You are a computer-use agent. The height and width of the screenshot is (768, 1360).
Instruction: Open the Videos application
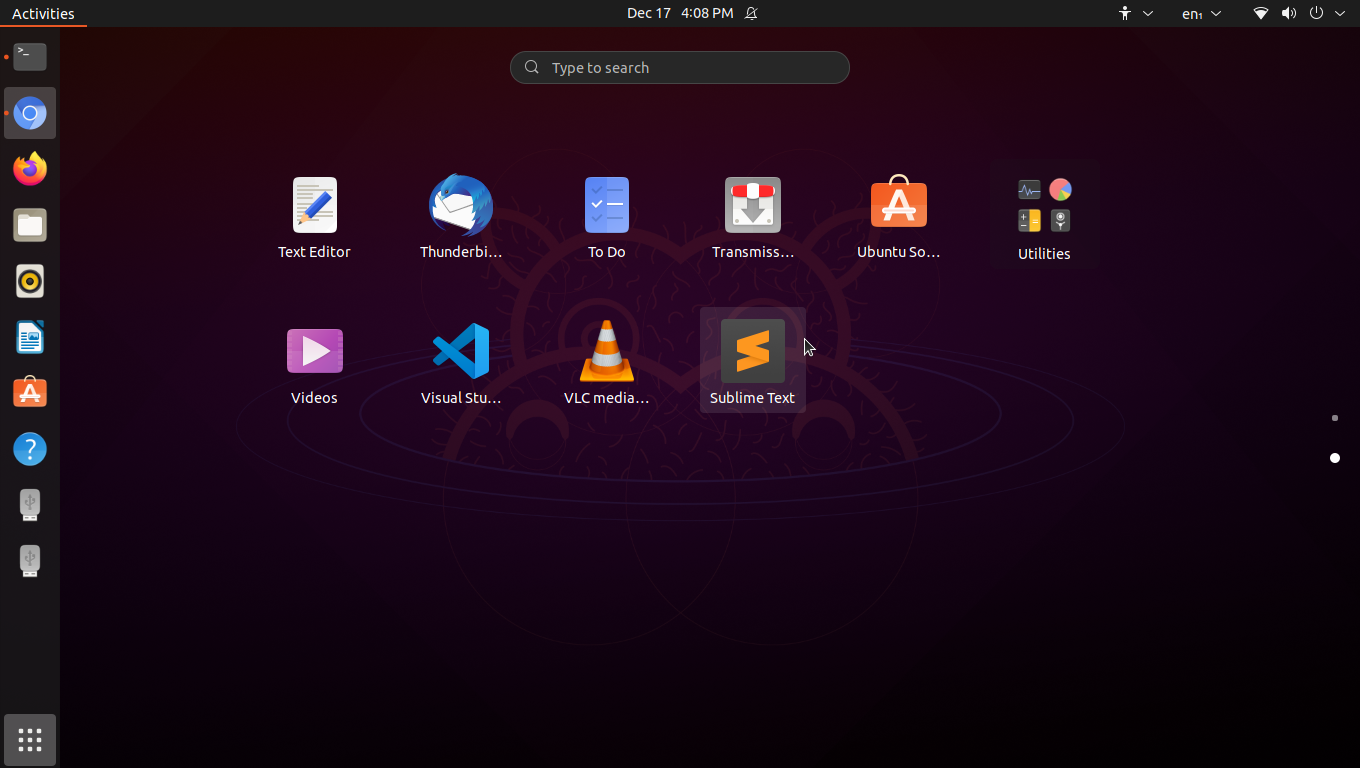coord(314,351)
